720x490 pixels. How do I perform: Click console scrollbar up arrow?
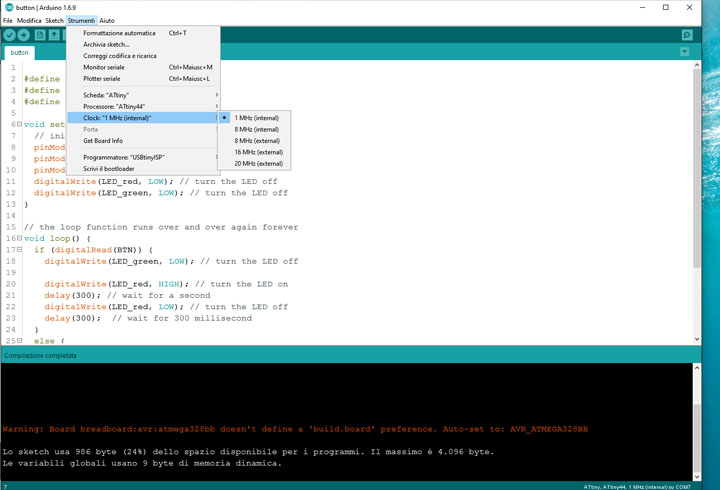click(x=697, y=368)
